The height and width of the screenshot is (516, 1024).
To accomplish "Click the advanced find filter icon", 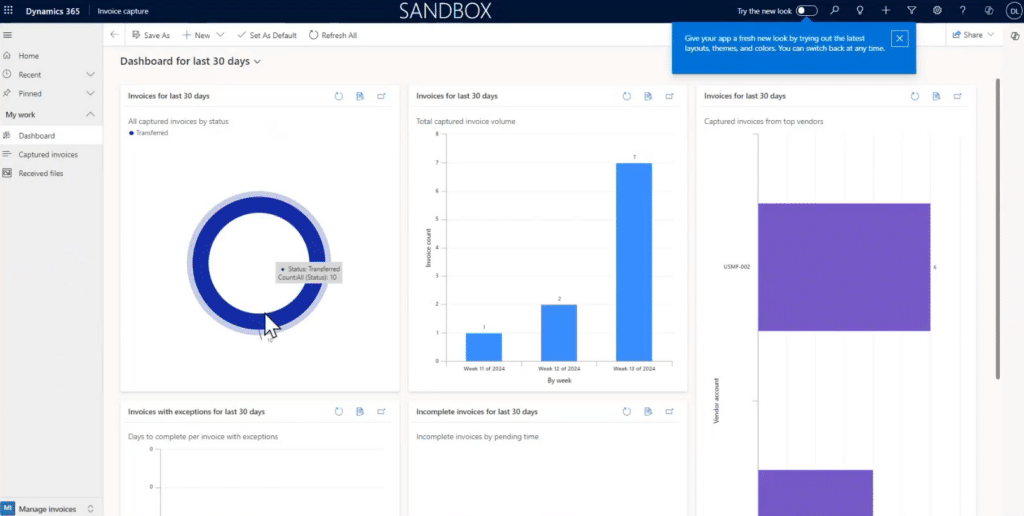I will pyautogui.click(x=912, y=10).
